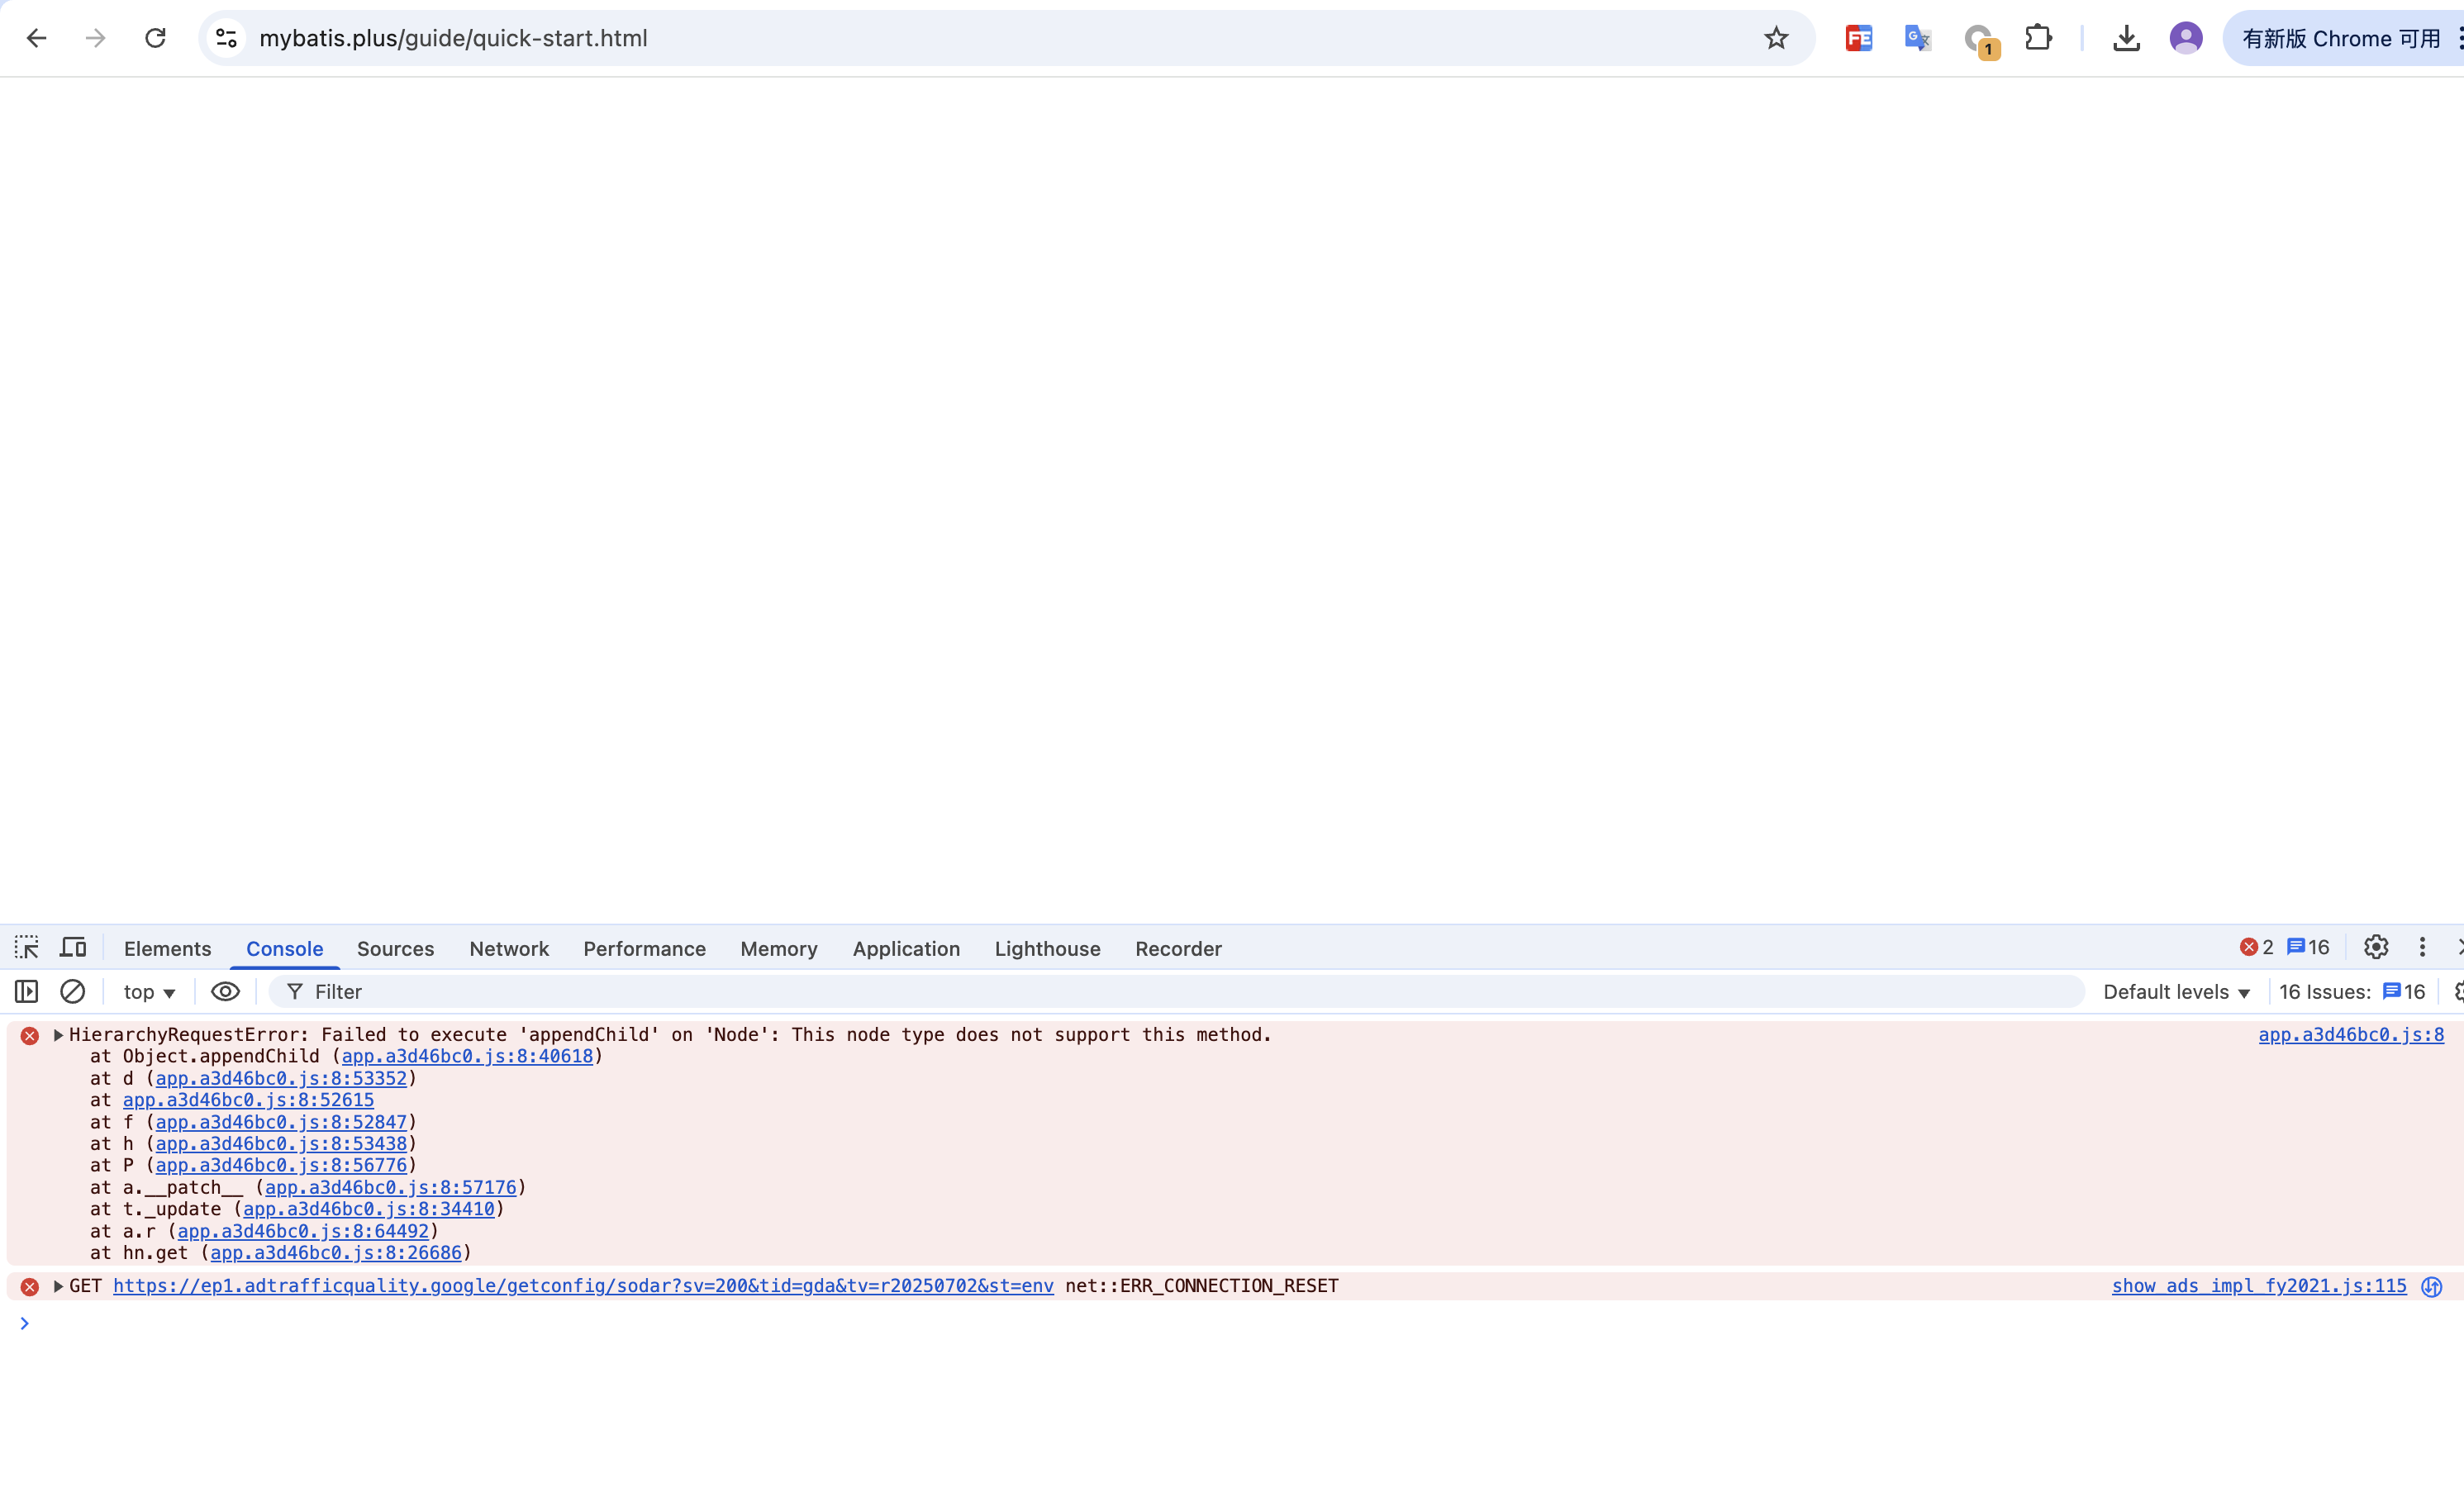The height and width of the screenshot is (1492, 2464).
Task: Bookmark this page with the star icon
Action: pyautogui.click(x=1775, y=38)
